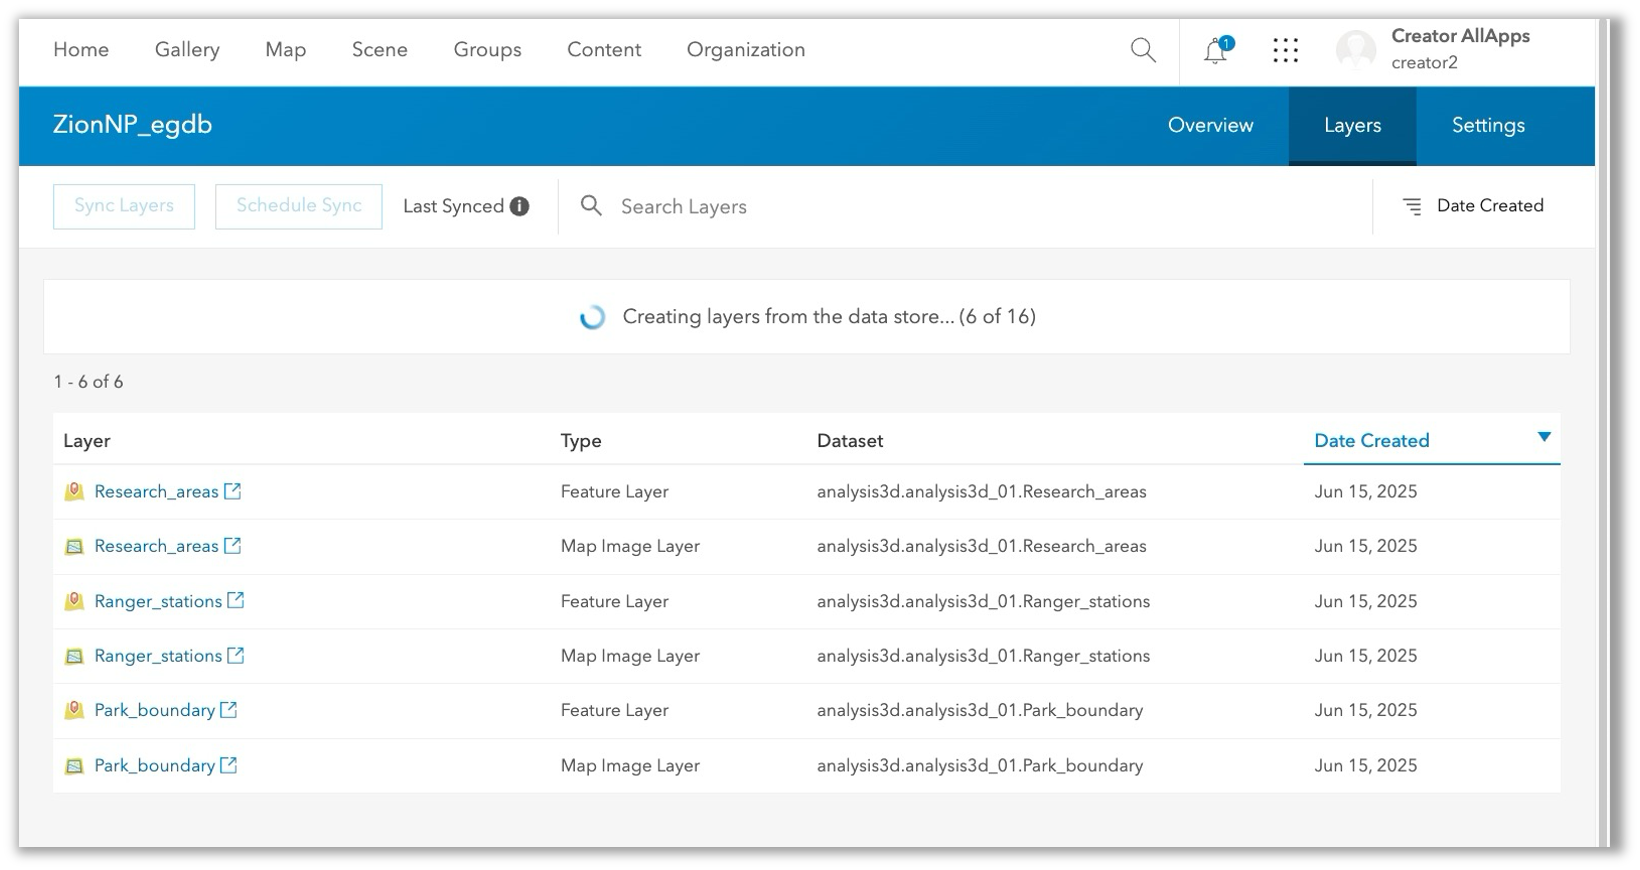The image size is (1640, 870).
Task: Open Ranger_stations Map Image Layer external link icon
Action: (236, 655)
